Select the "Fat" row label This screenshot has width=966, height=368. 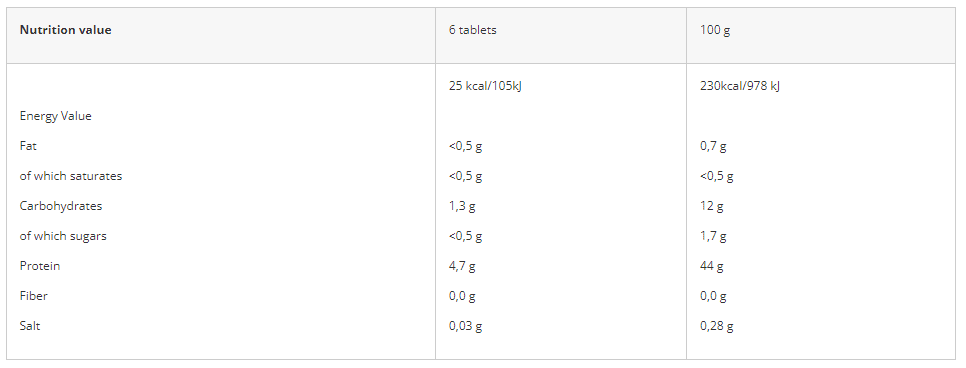click(28, 146)
